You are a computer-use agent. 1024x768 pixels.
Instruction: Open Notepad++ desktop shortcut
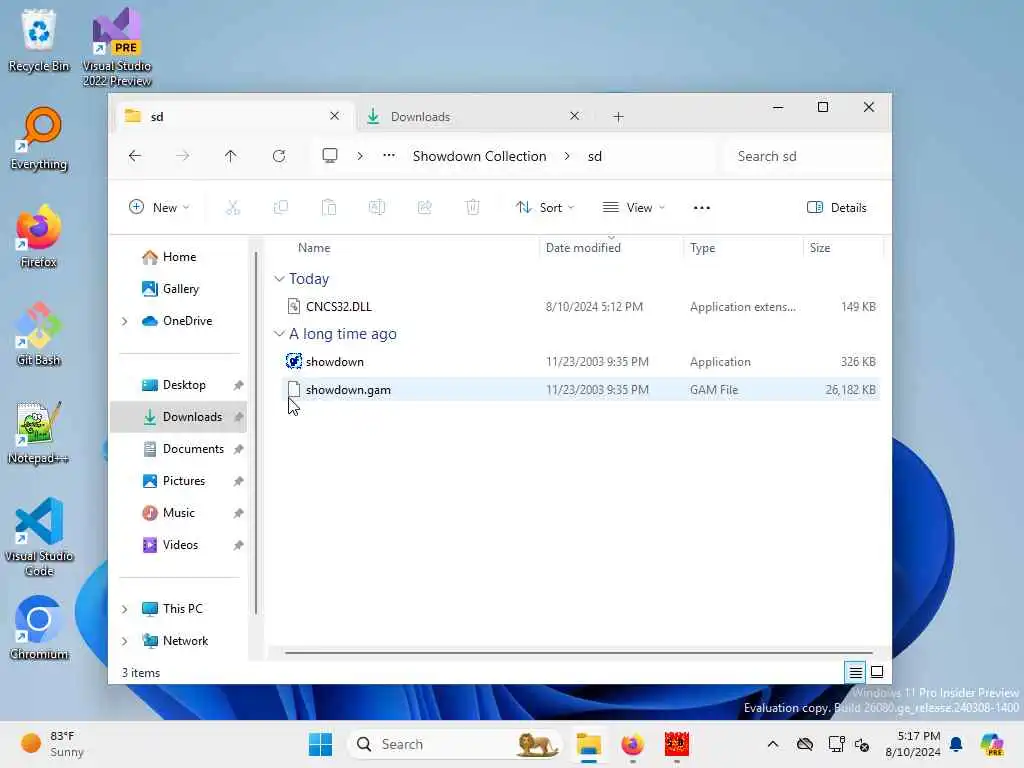39,432
